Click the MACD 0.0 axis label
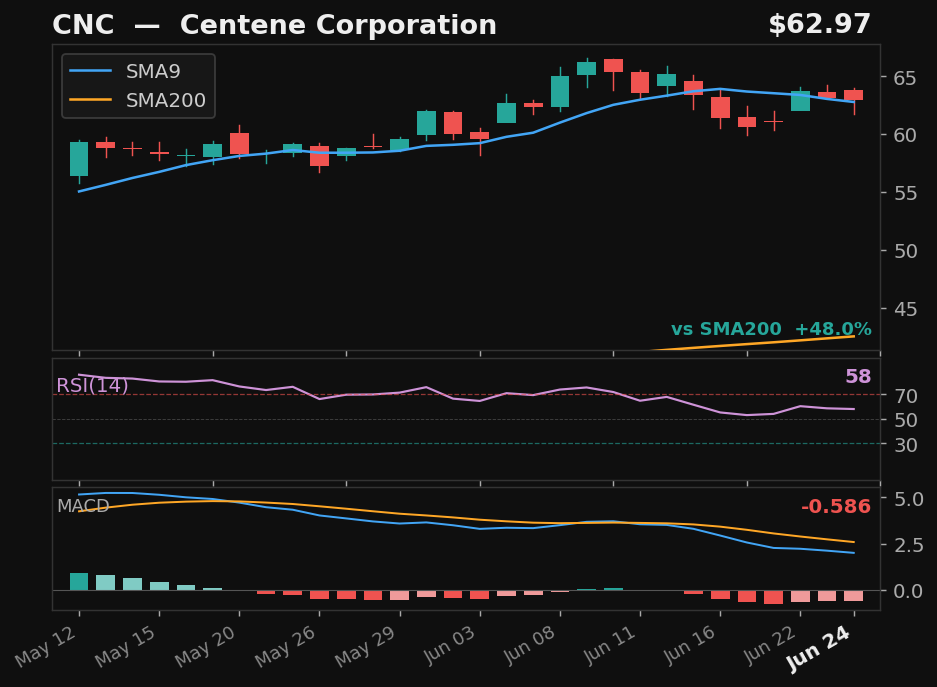 [x=908, y=591]
